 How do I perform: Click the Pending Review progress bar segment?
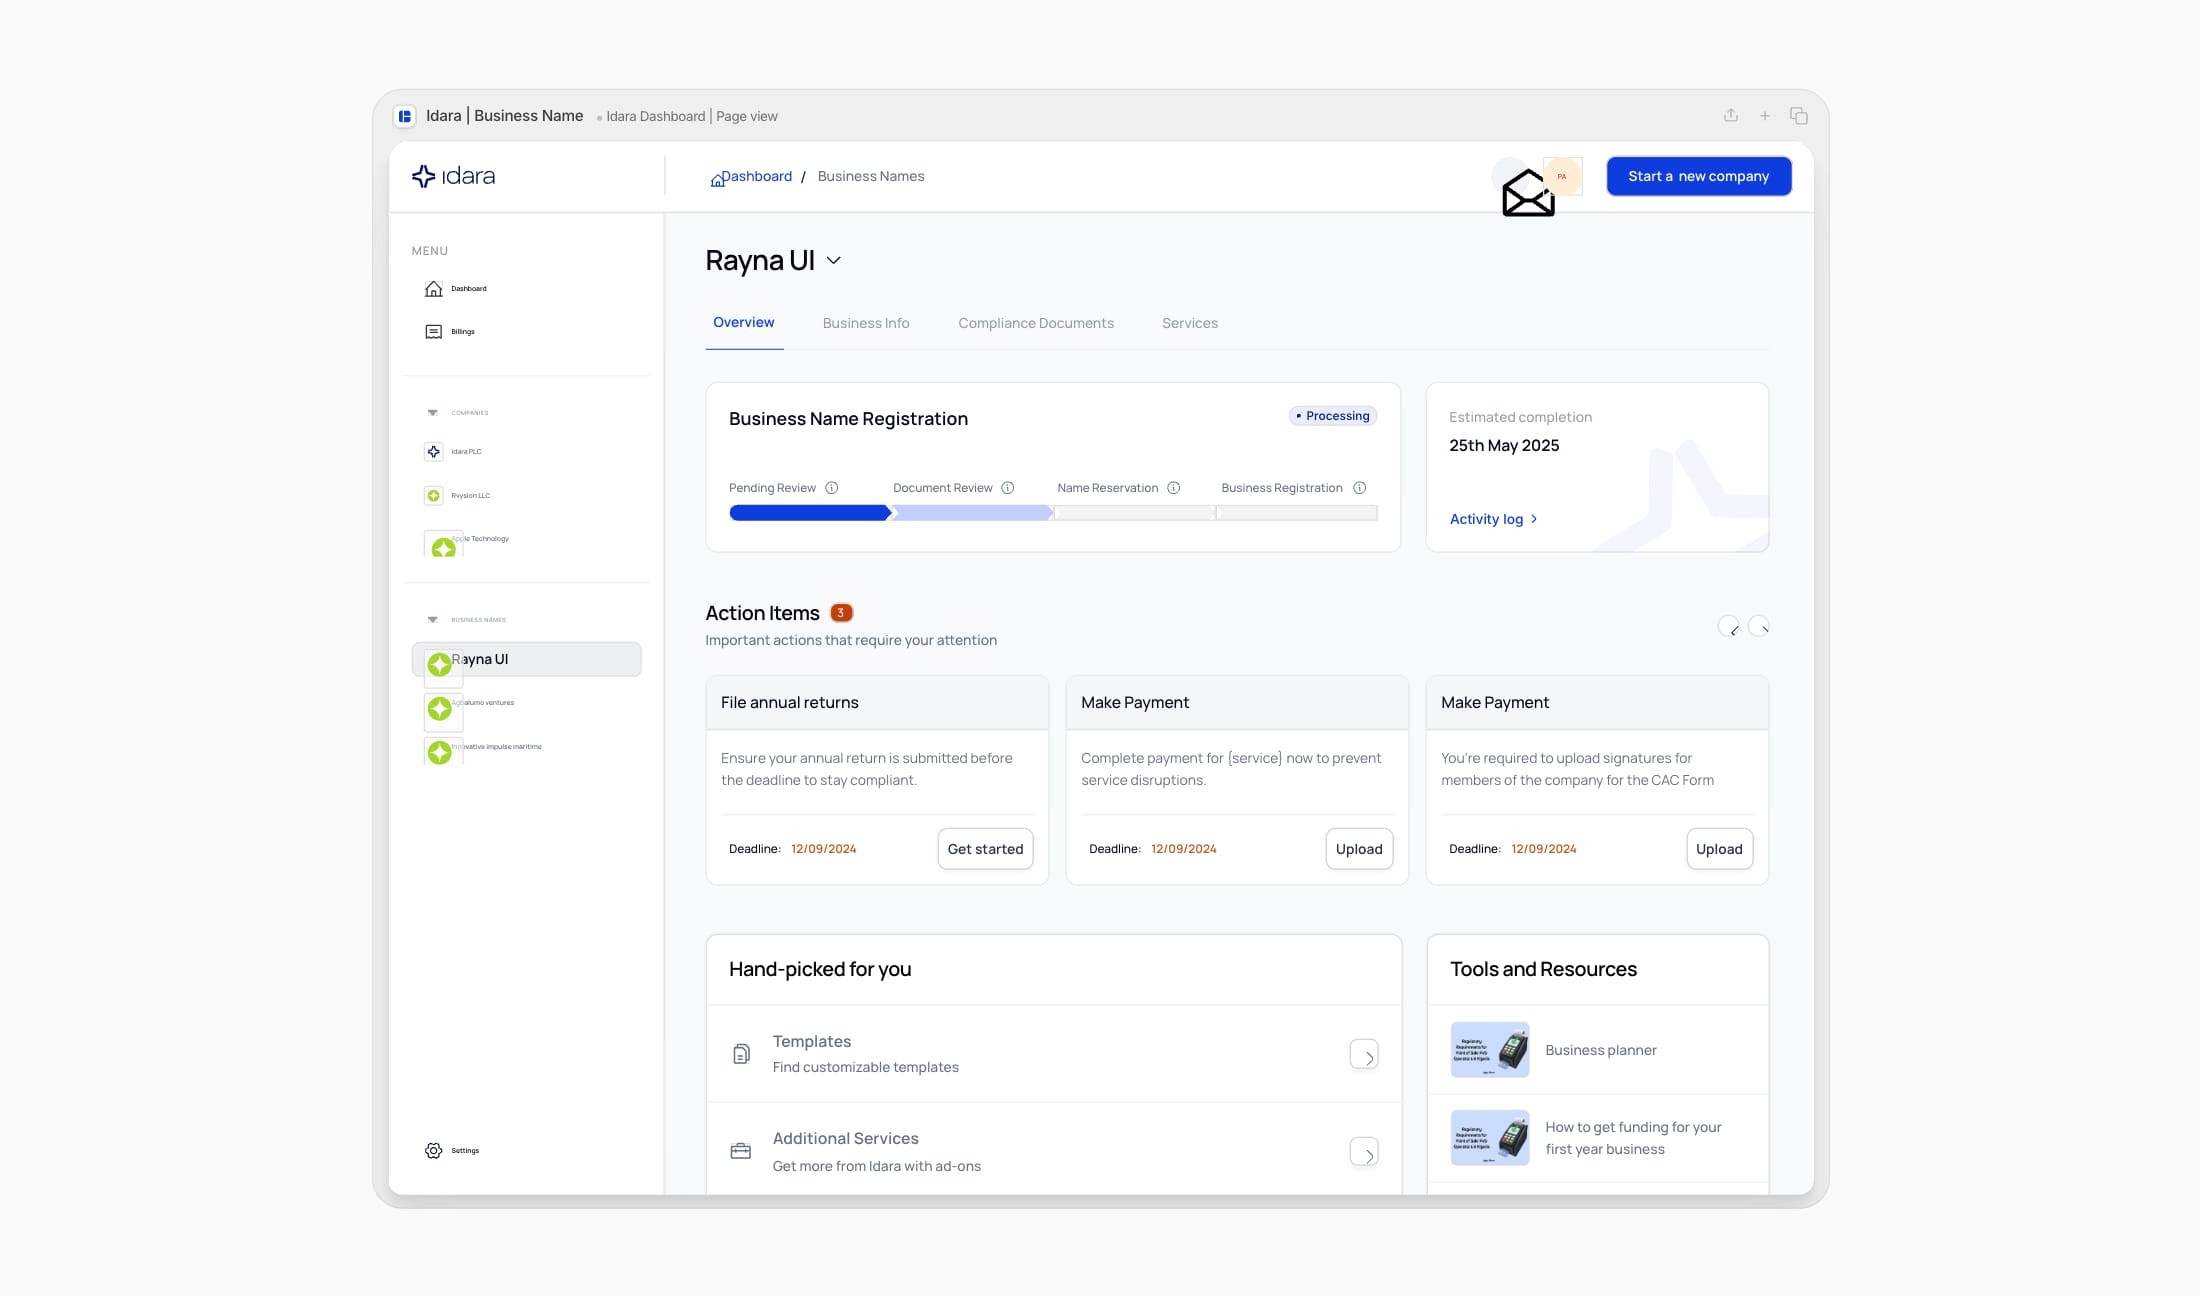tap(810, 513)
